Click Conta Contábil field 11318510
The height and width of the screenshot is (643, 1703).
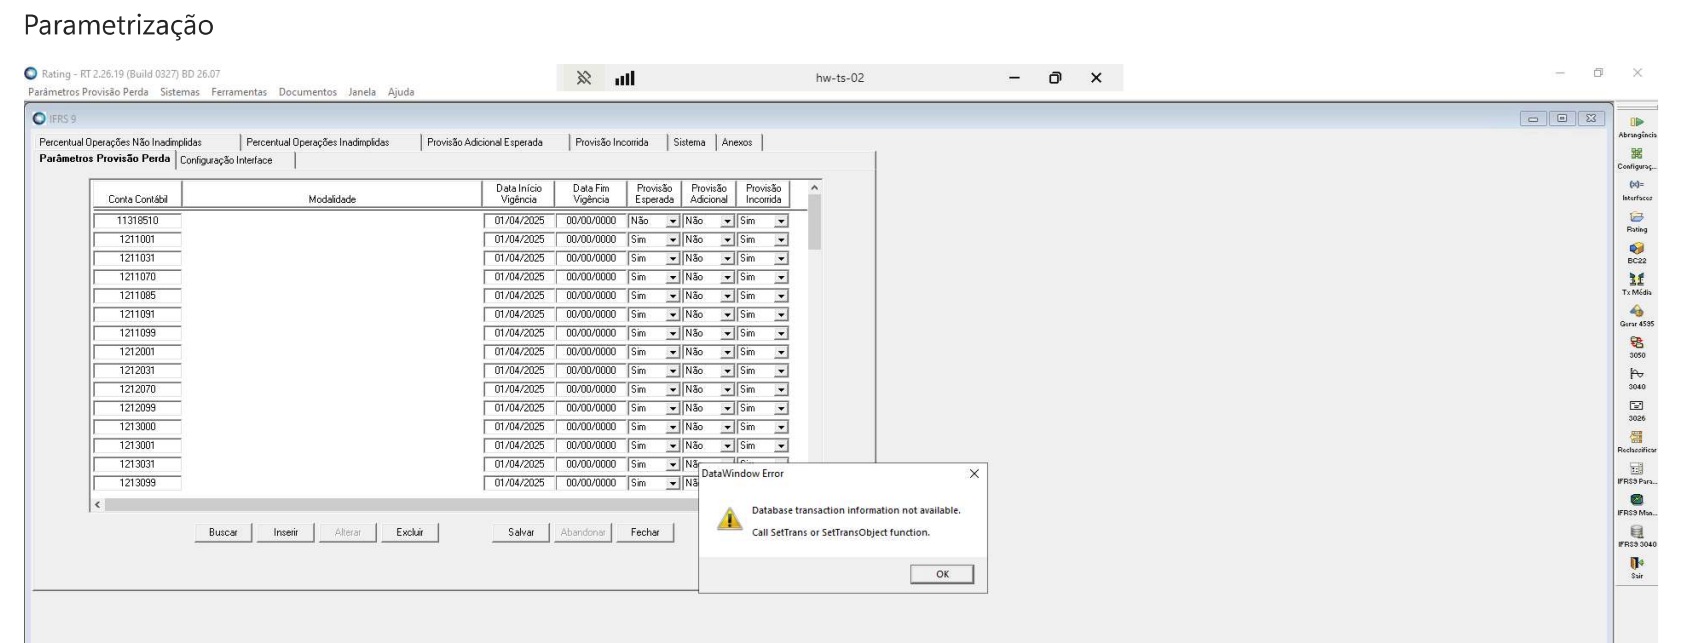click(x=138, y=221)
